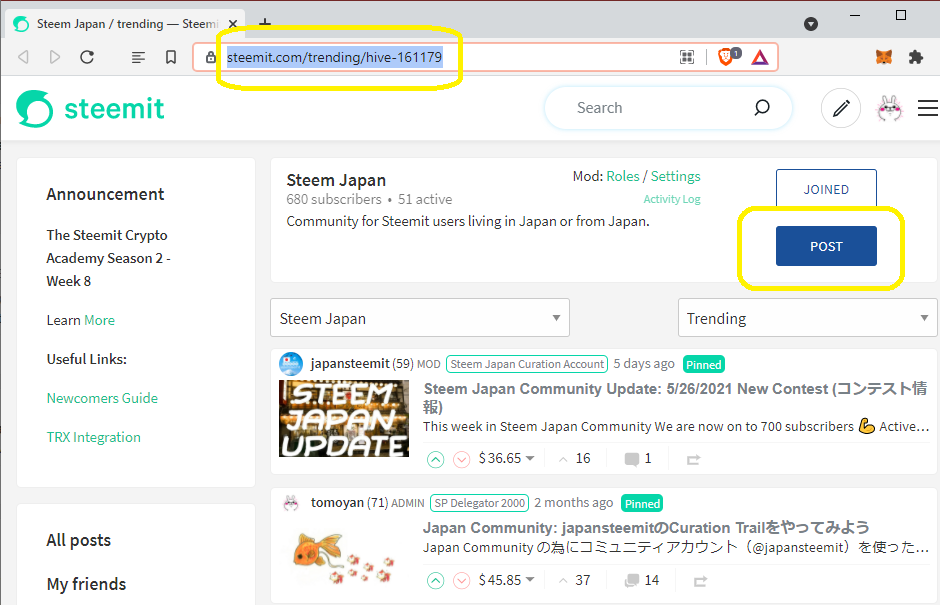This screenshot has height=605, width=940.
Task: Close the Steem Japan browser tab
Action: pyautogui.click(x=233, y=24)
